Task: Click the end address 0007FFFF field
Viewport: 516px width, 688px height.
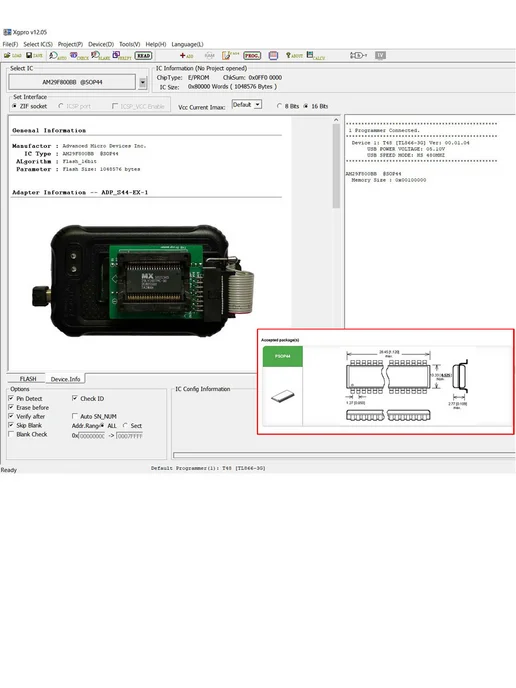Action: 129,436
